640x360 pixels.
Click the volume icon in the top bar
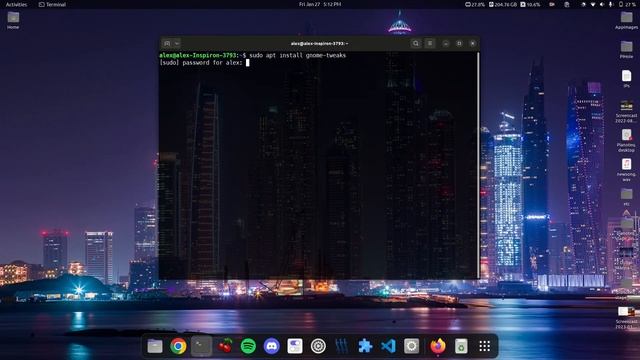602,4
